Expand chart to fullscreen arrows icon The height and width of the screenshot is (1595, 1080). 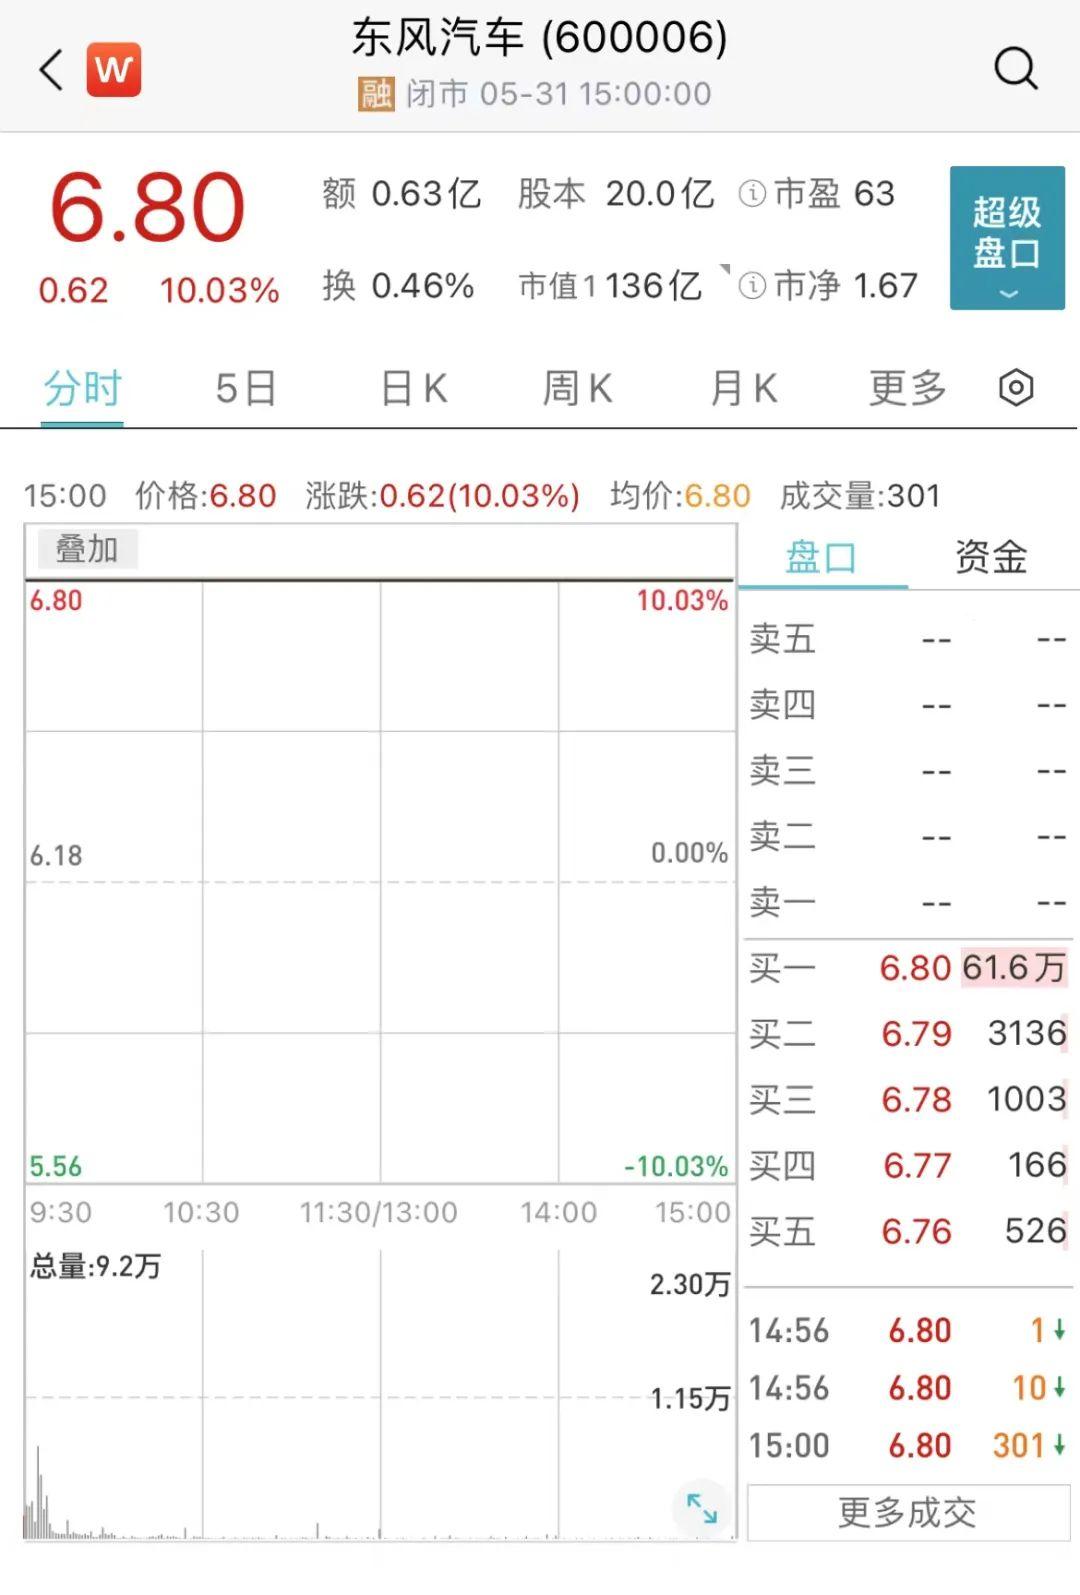701,1507
